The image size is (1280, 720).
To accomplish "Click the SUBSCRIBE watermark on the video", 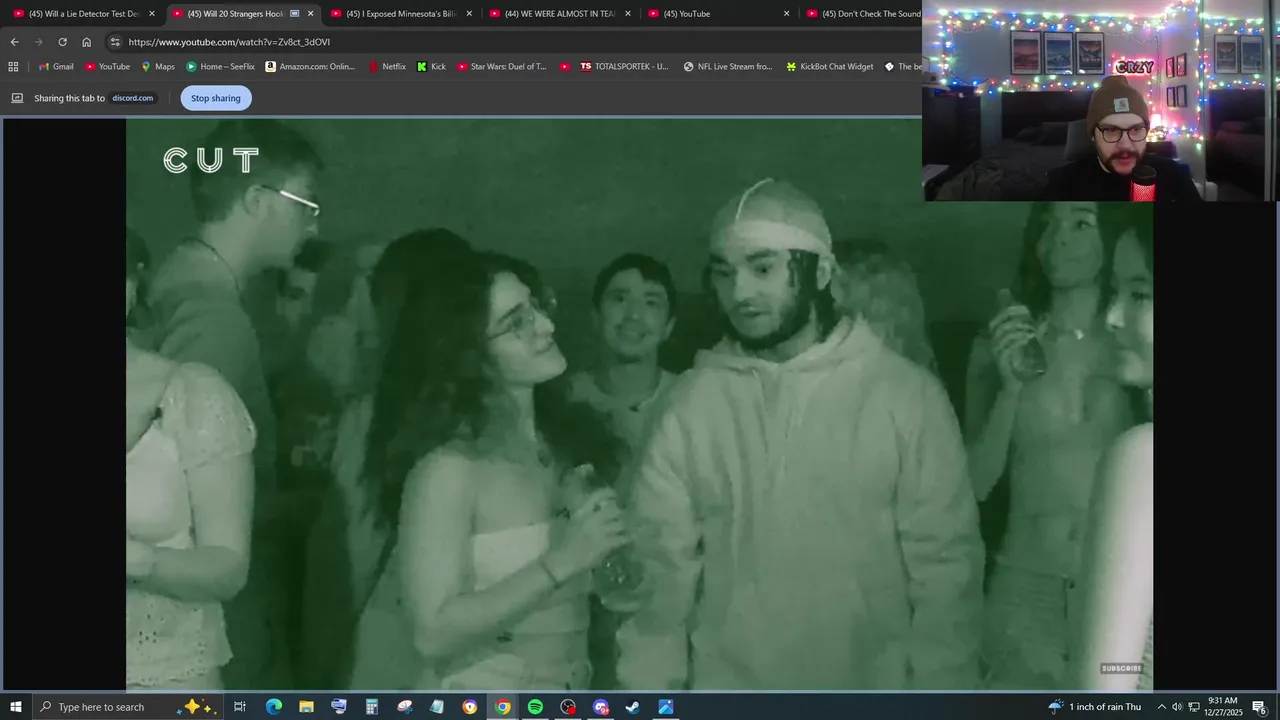I will (1121, 668).
